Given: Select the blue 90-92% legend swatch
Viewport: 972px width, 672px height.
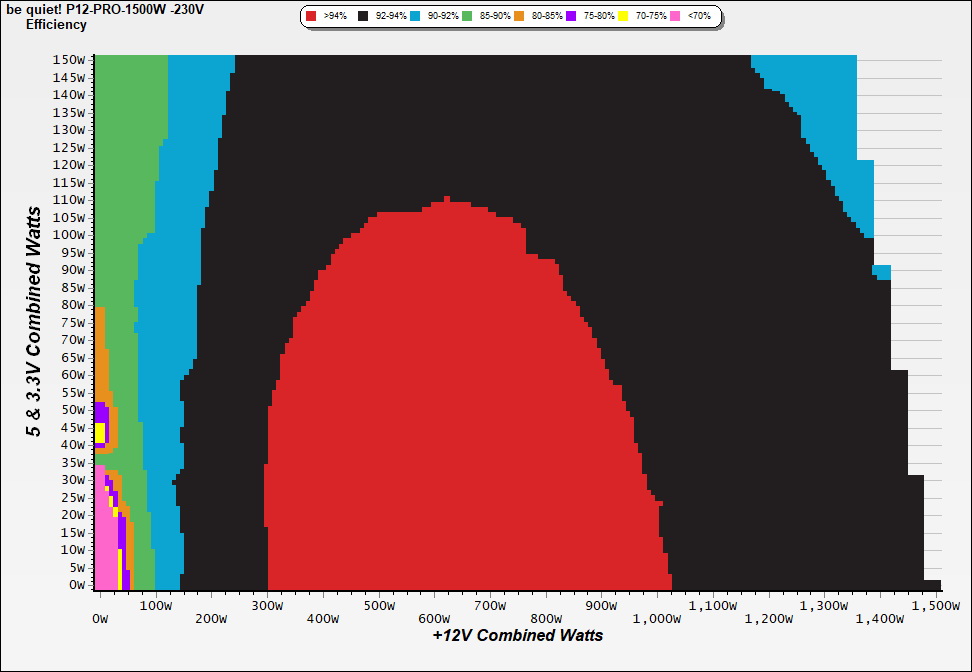Looking at the screenshot, I should (x=416, y=17).
